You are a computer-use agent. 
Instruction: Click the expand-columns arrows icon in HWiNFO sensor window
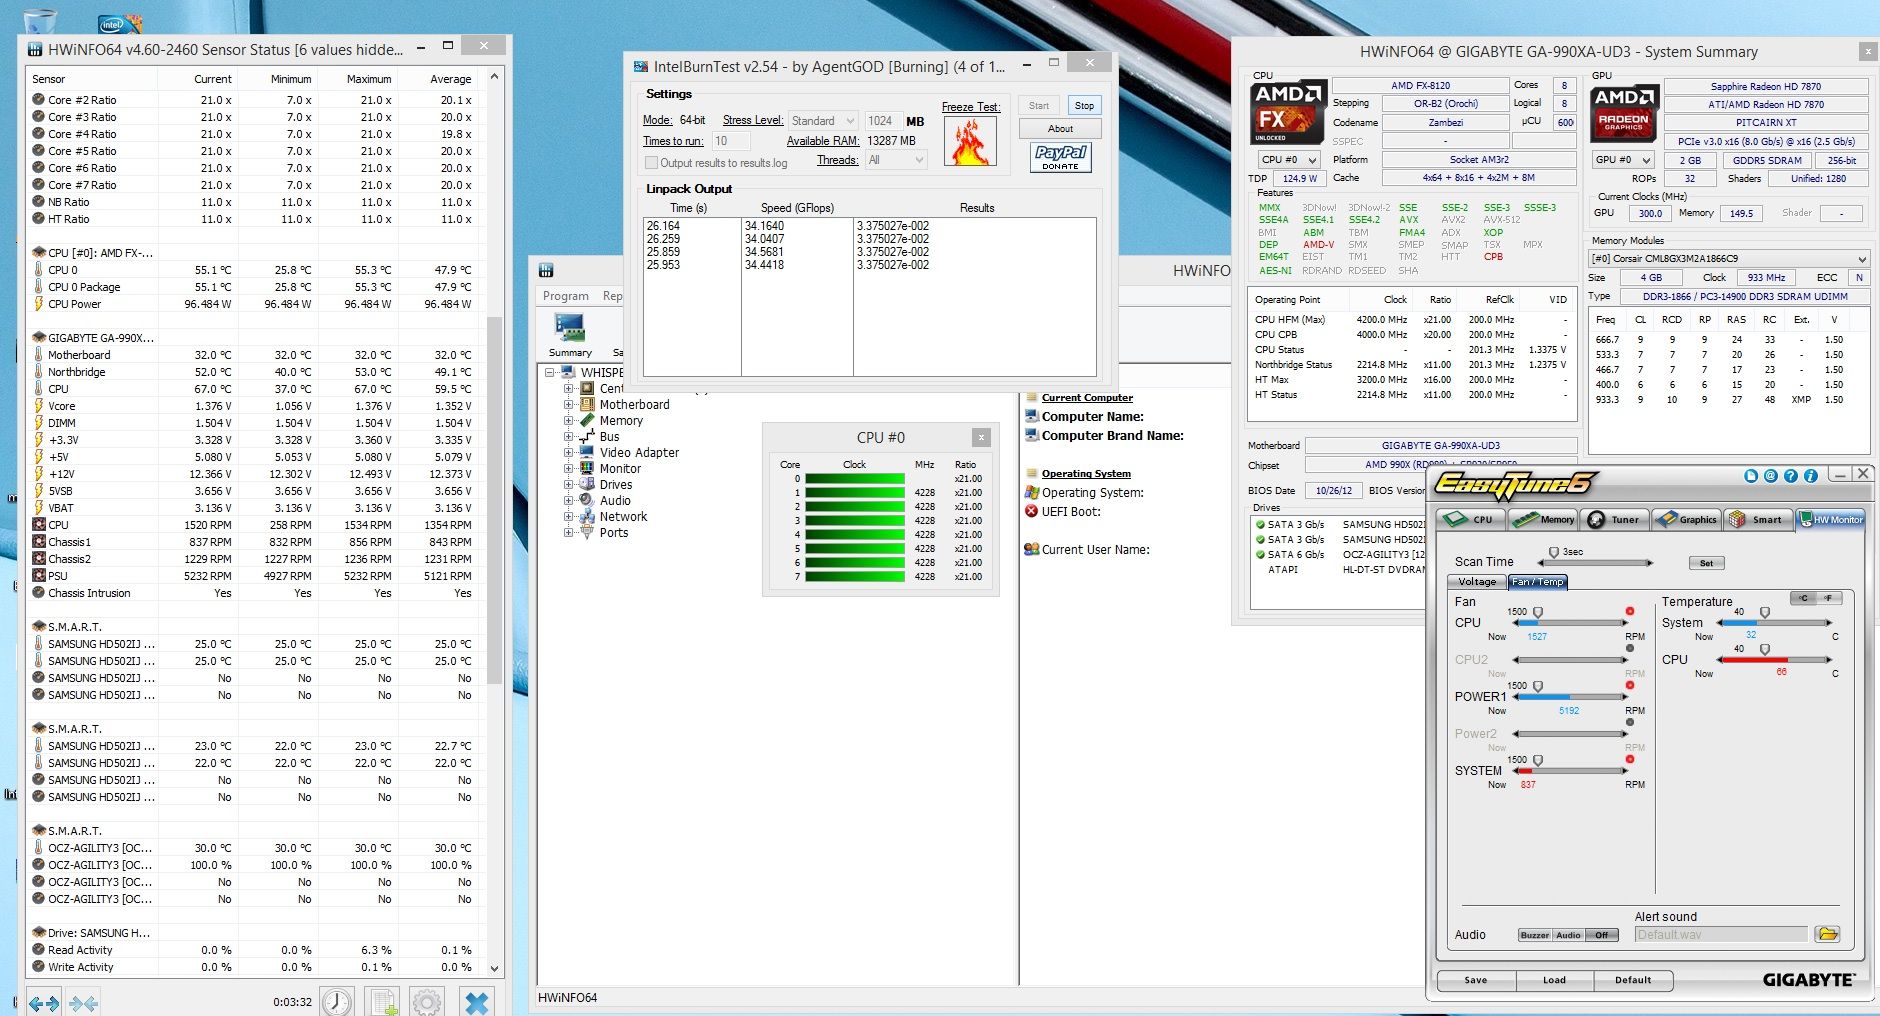click(44, 1002)
